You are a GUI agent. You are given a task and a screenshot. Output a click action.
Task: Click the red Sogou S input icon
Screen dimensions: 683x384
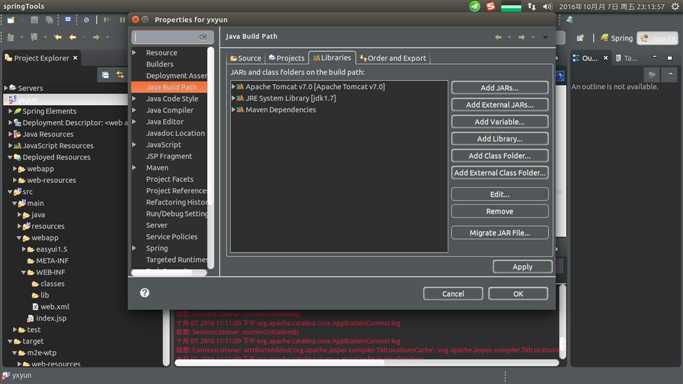(490, 7)
